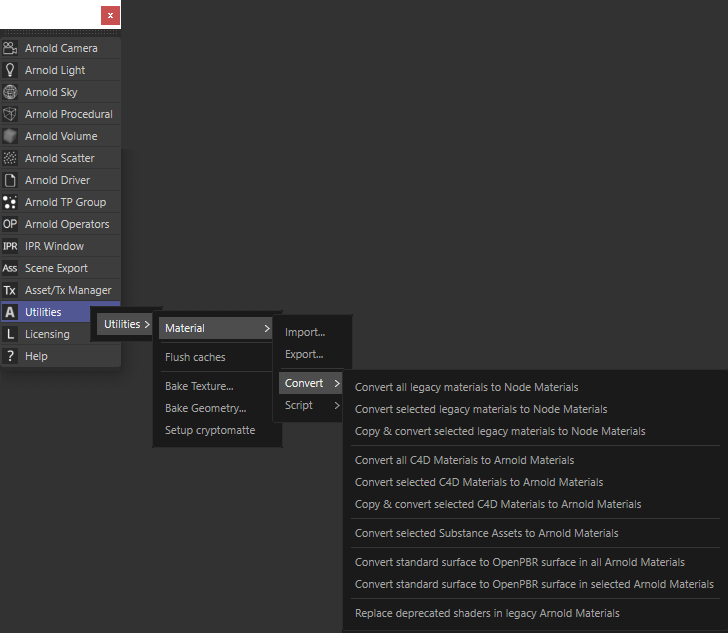Expand the Material submenu
728x633 pixels.
point(216,328)
